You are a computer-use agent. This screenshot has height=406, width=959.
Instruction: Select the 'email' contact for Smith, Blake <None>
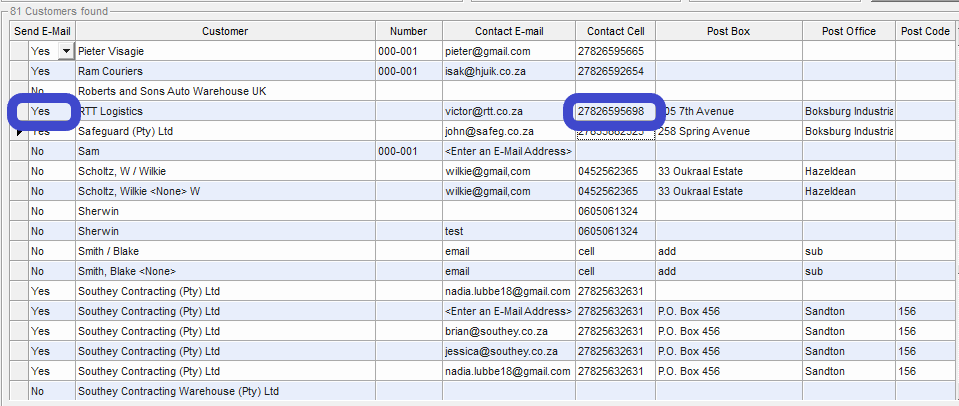click(509, 271)
